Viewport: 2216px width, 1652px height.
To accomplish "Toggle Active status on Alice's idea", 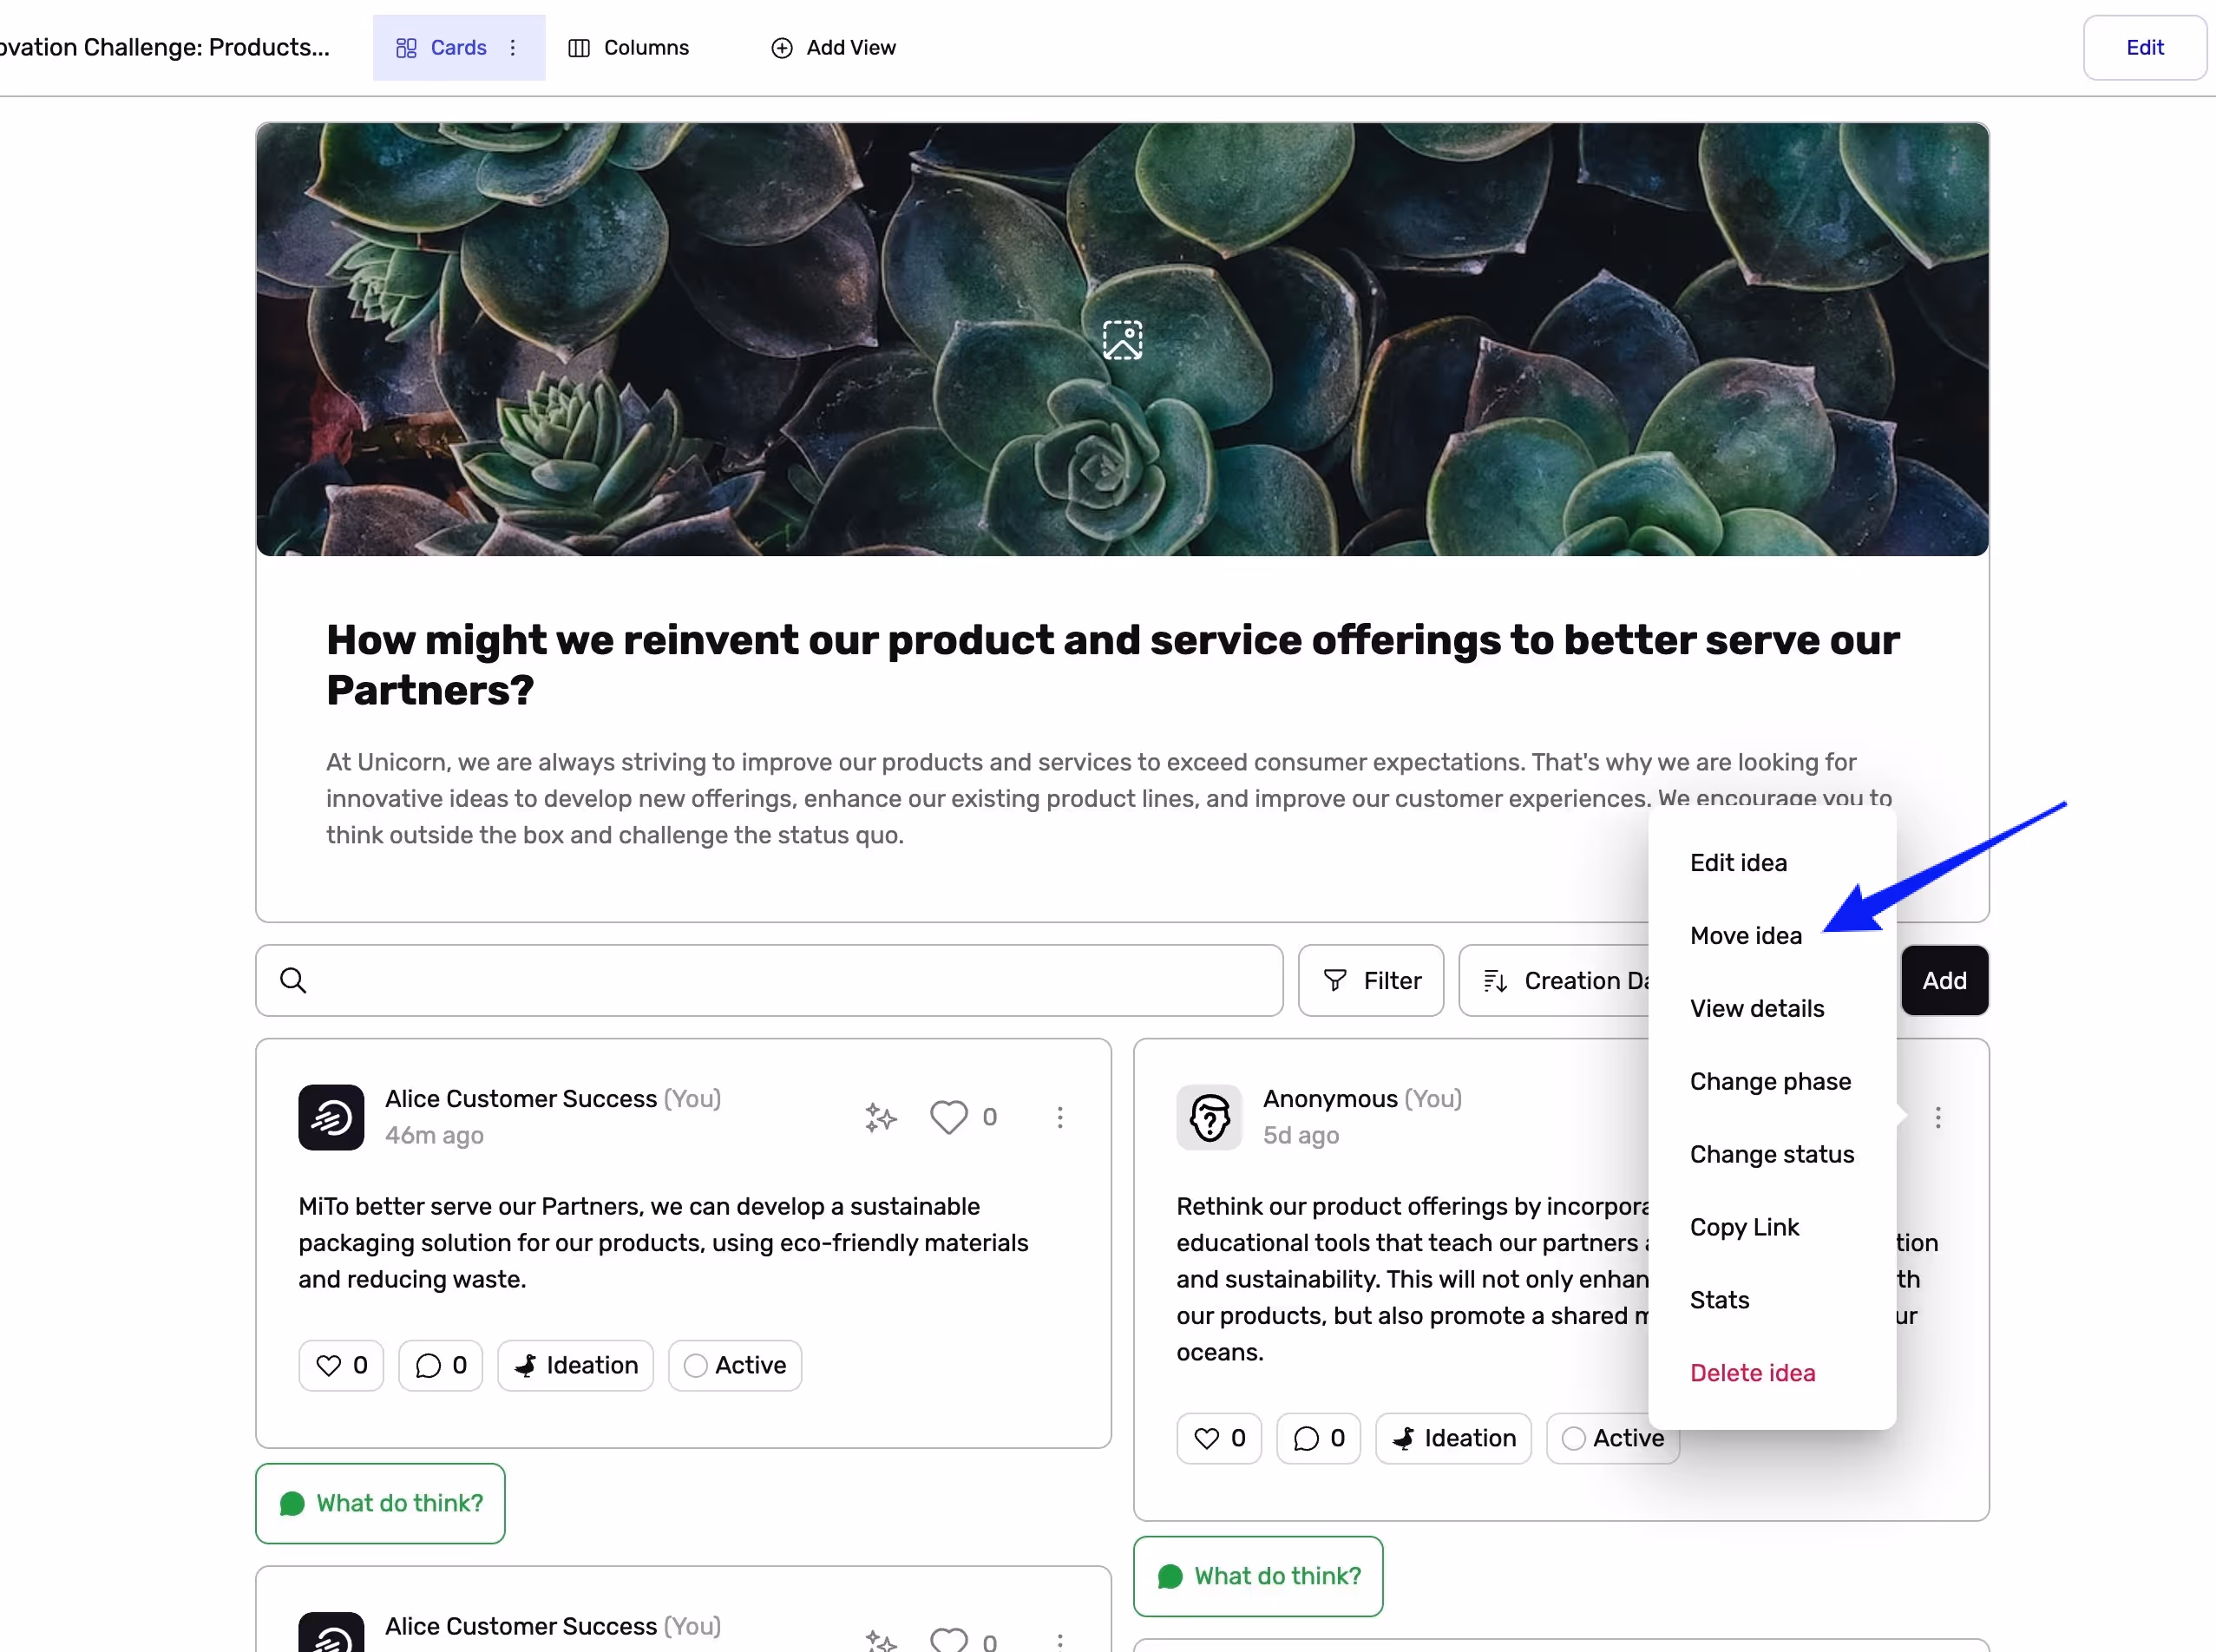I will pyautogui.click(x=735, y=1365).
